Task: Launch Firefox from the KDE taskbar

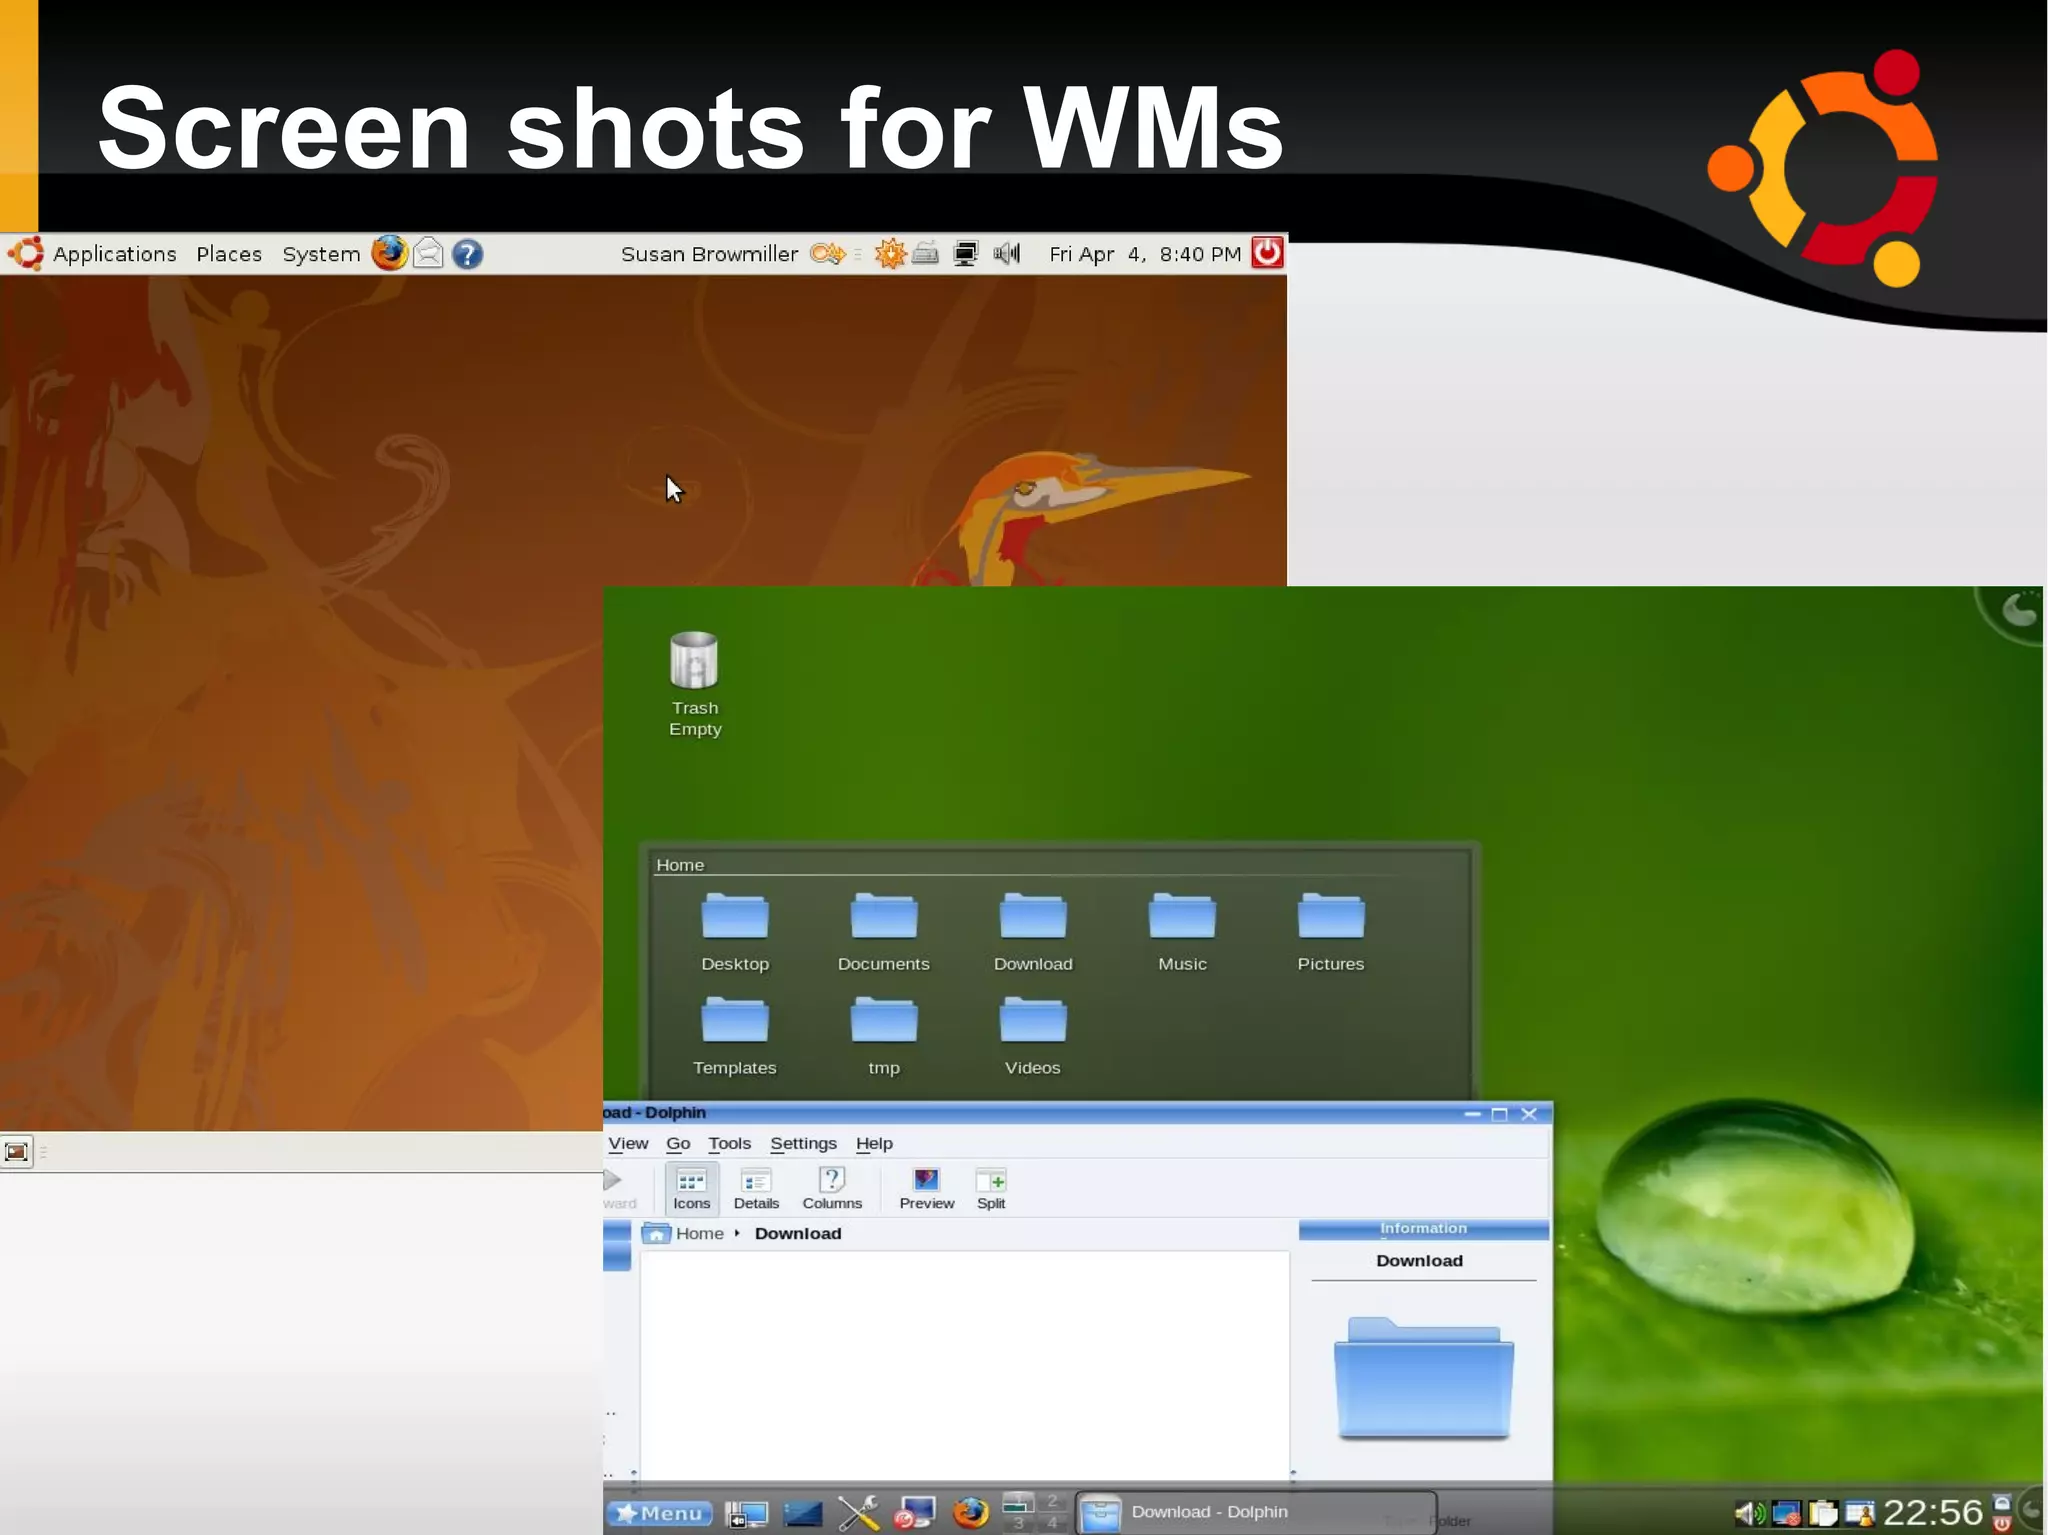Action: 970,1513
